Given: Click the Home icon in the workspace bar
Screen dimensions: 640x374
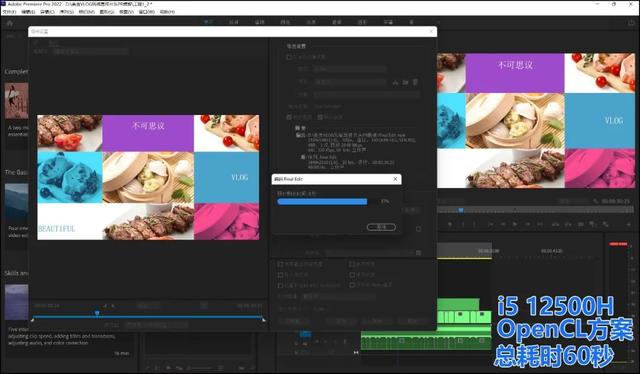Looking at the screenshot, I should click(9, 23).
